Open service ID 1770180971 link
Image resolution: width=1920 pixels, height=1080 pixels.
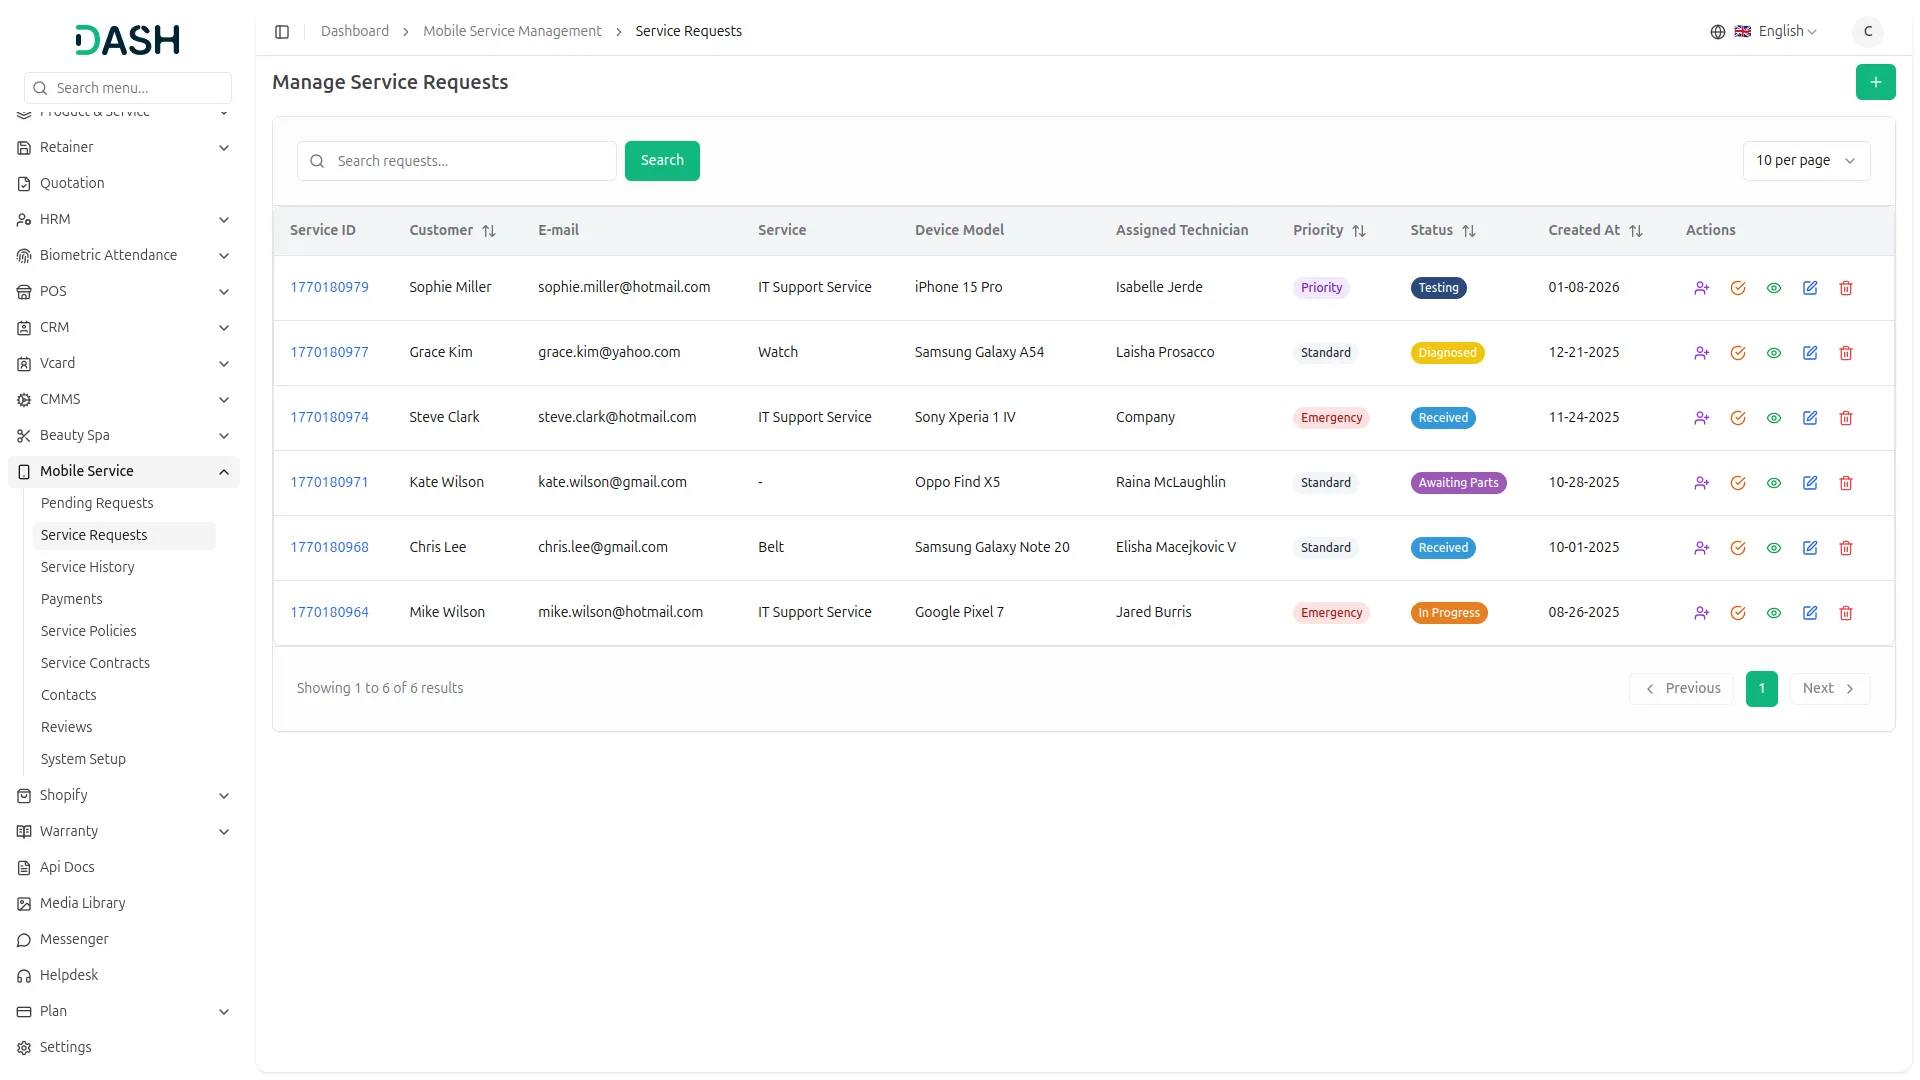click(329, 483)
